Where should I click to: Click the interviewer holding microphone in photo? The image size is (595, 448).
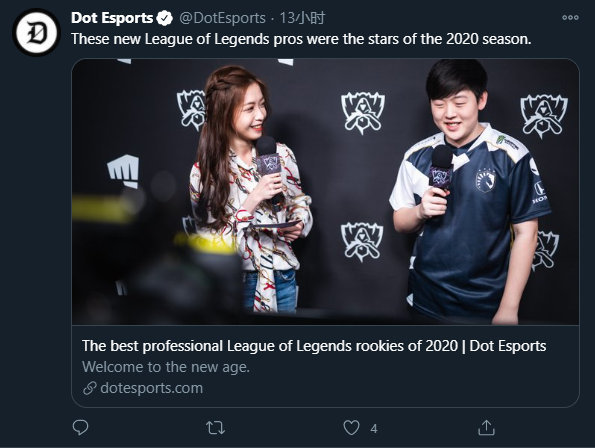tap(249, 190)
